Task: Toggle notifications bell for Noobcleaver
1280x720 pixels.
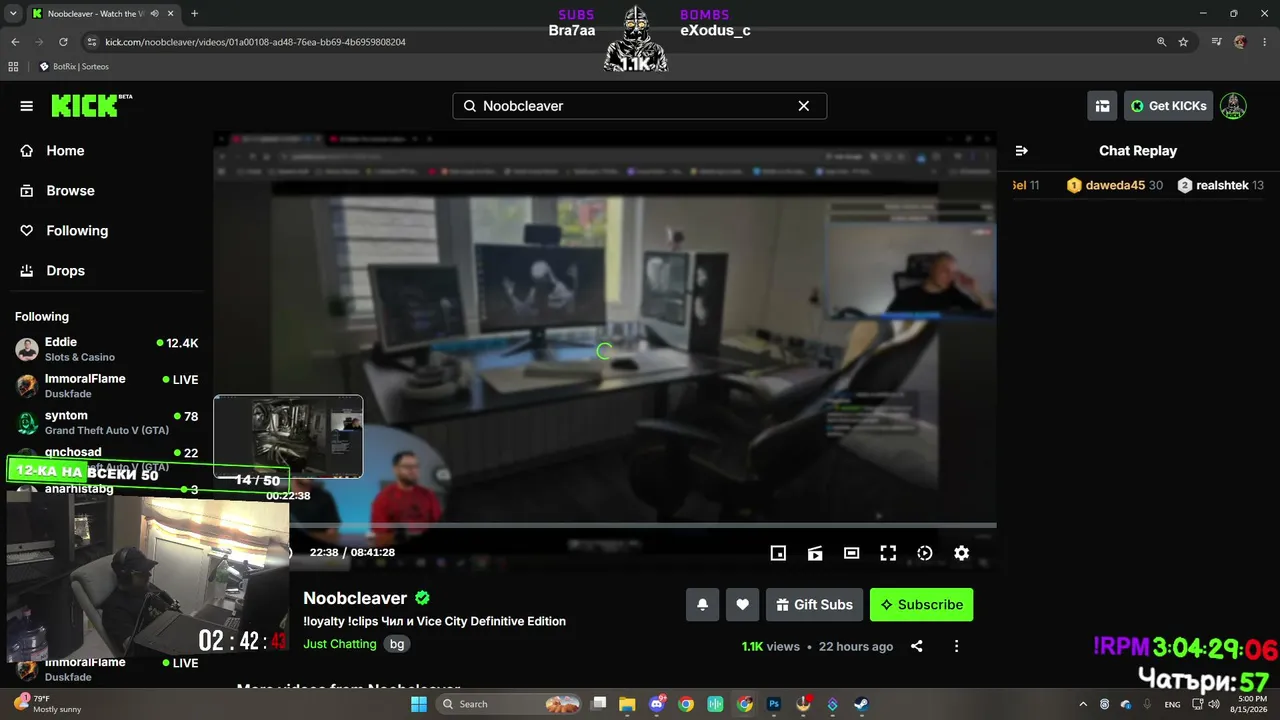Action: 702,605
